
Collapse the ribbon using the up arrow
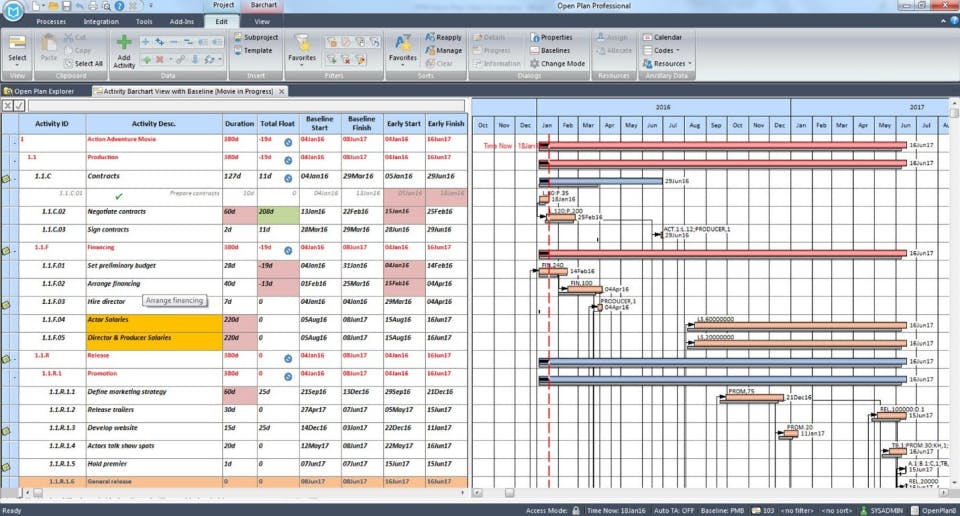(943, 21)
